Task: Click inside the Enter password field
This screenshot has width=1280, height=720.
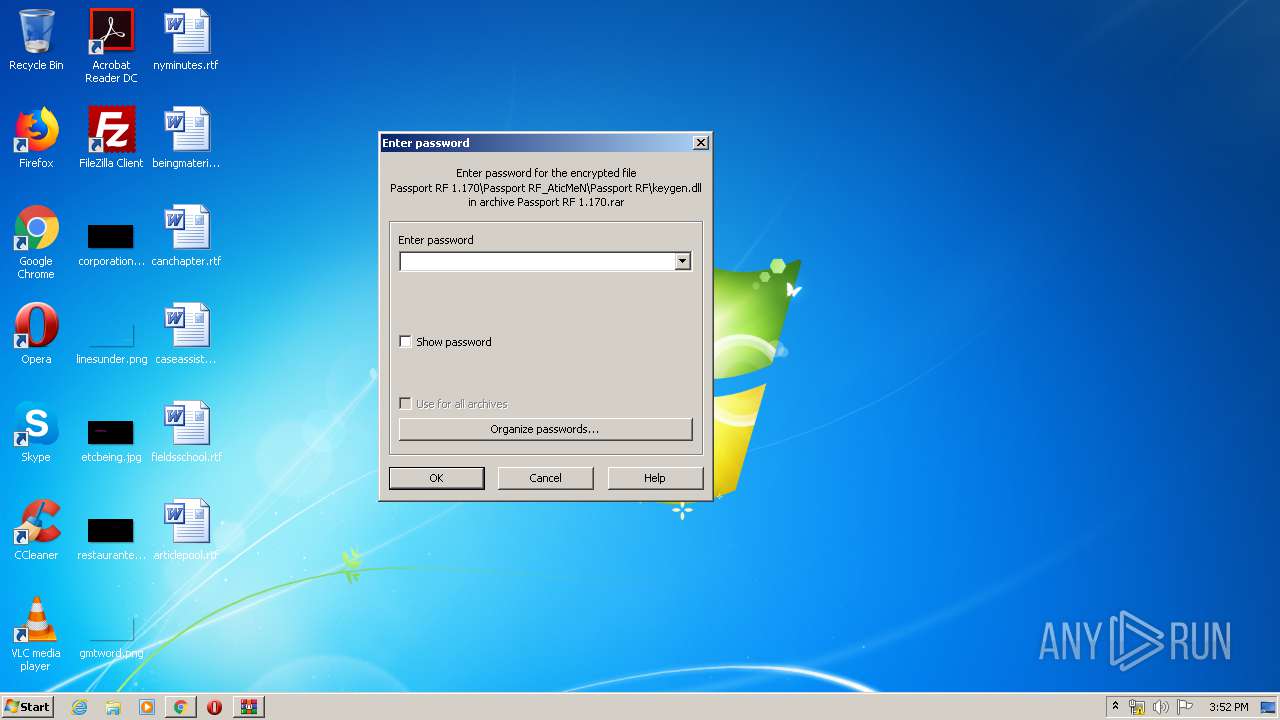Action: point(537,261)
